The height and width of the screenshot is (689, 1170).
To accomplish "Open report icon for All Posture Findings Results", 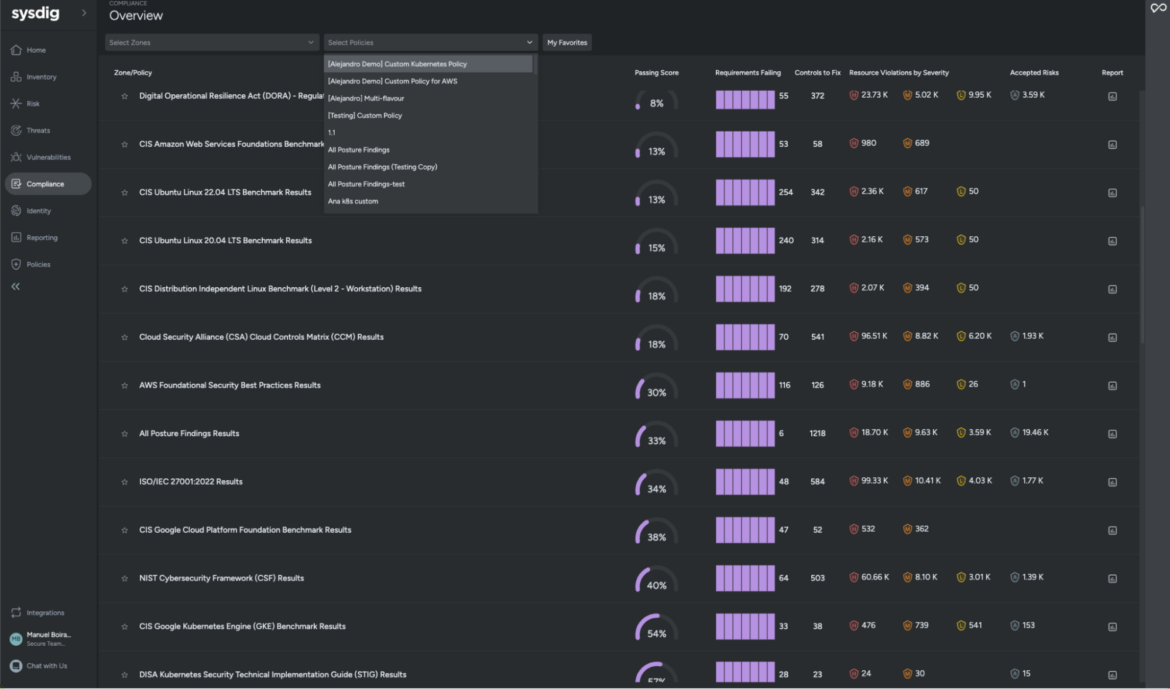I will coord(1112,434).
